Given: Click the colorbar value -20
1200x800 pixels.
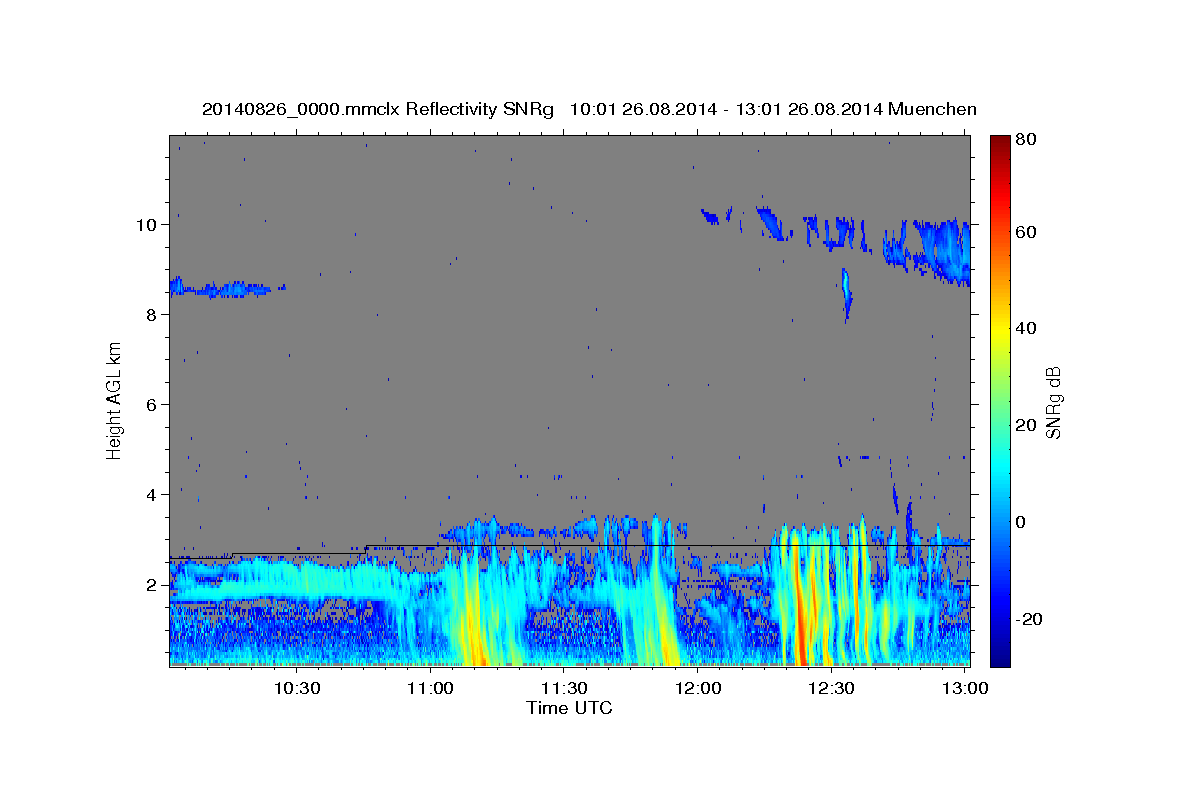Looking at the screenshot, I should point(1029,620).
